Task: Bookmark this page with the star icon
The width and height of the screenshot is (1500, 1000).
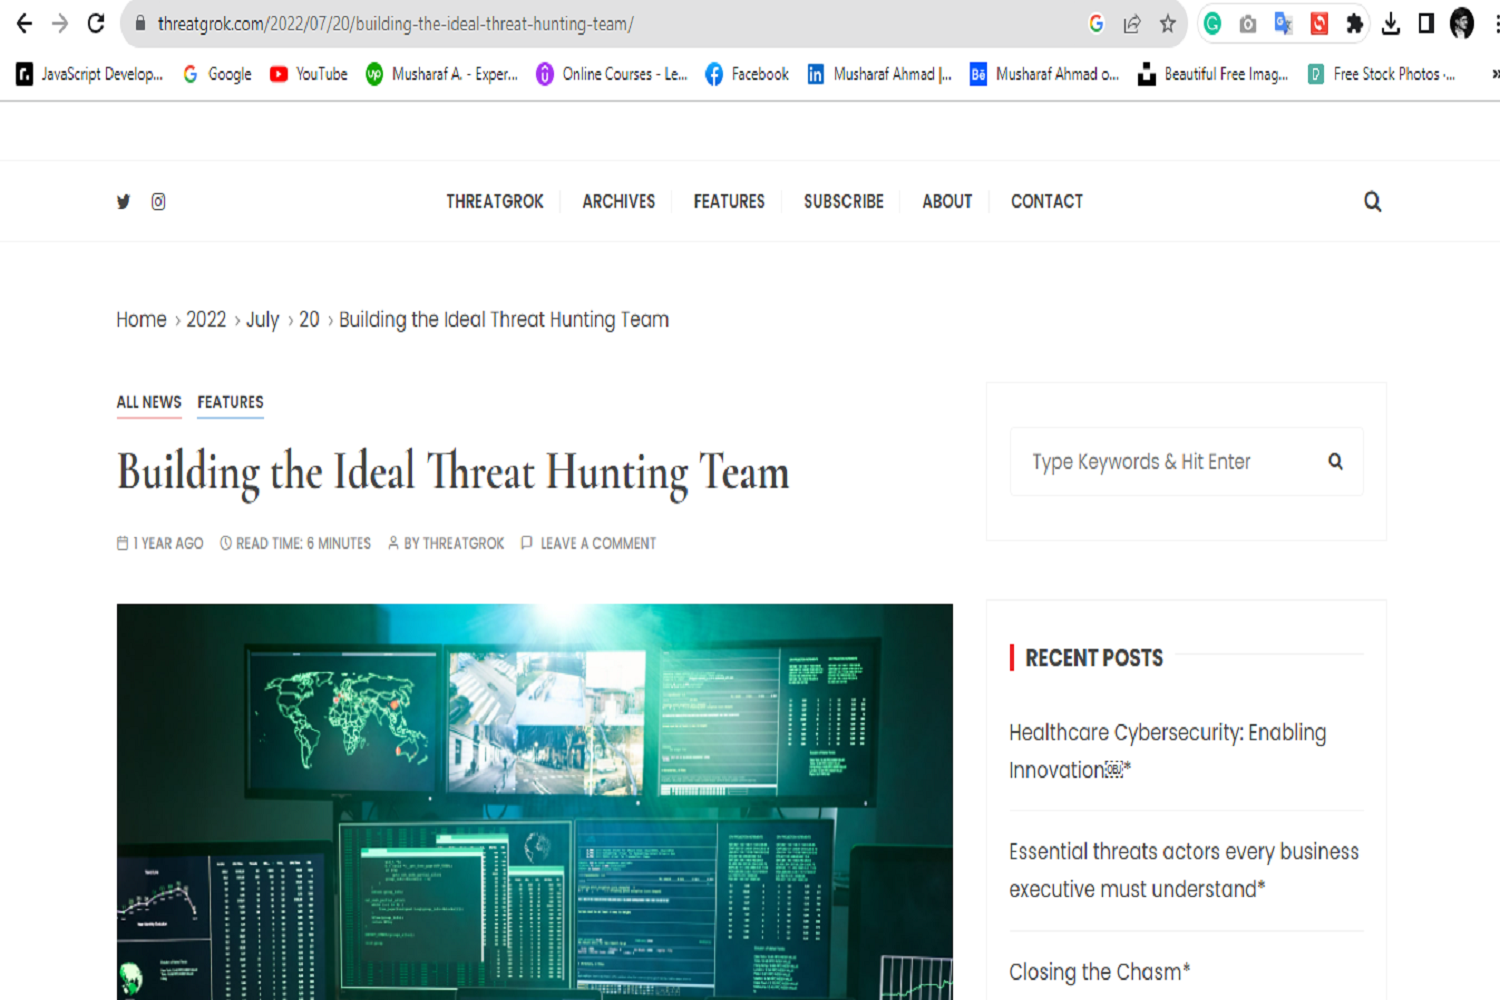Action: (1167, 24)
